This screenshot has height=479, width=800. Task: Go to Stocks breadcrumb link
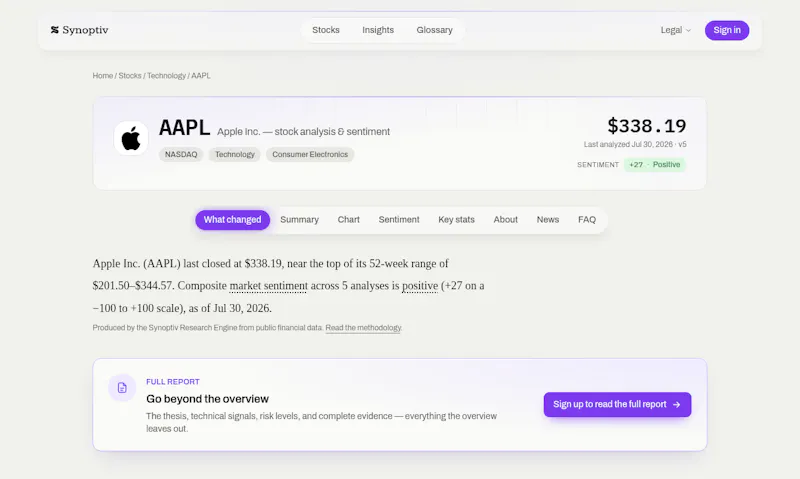[130, 75]
